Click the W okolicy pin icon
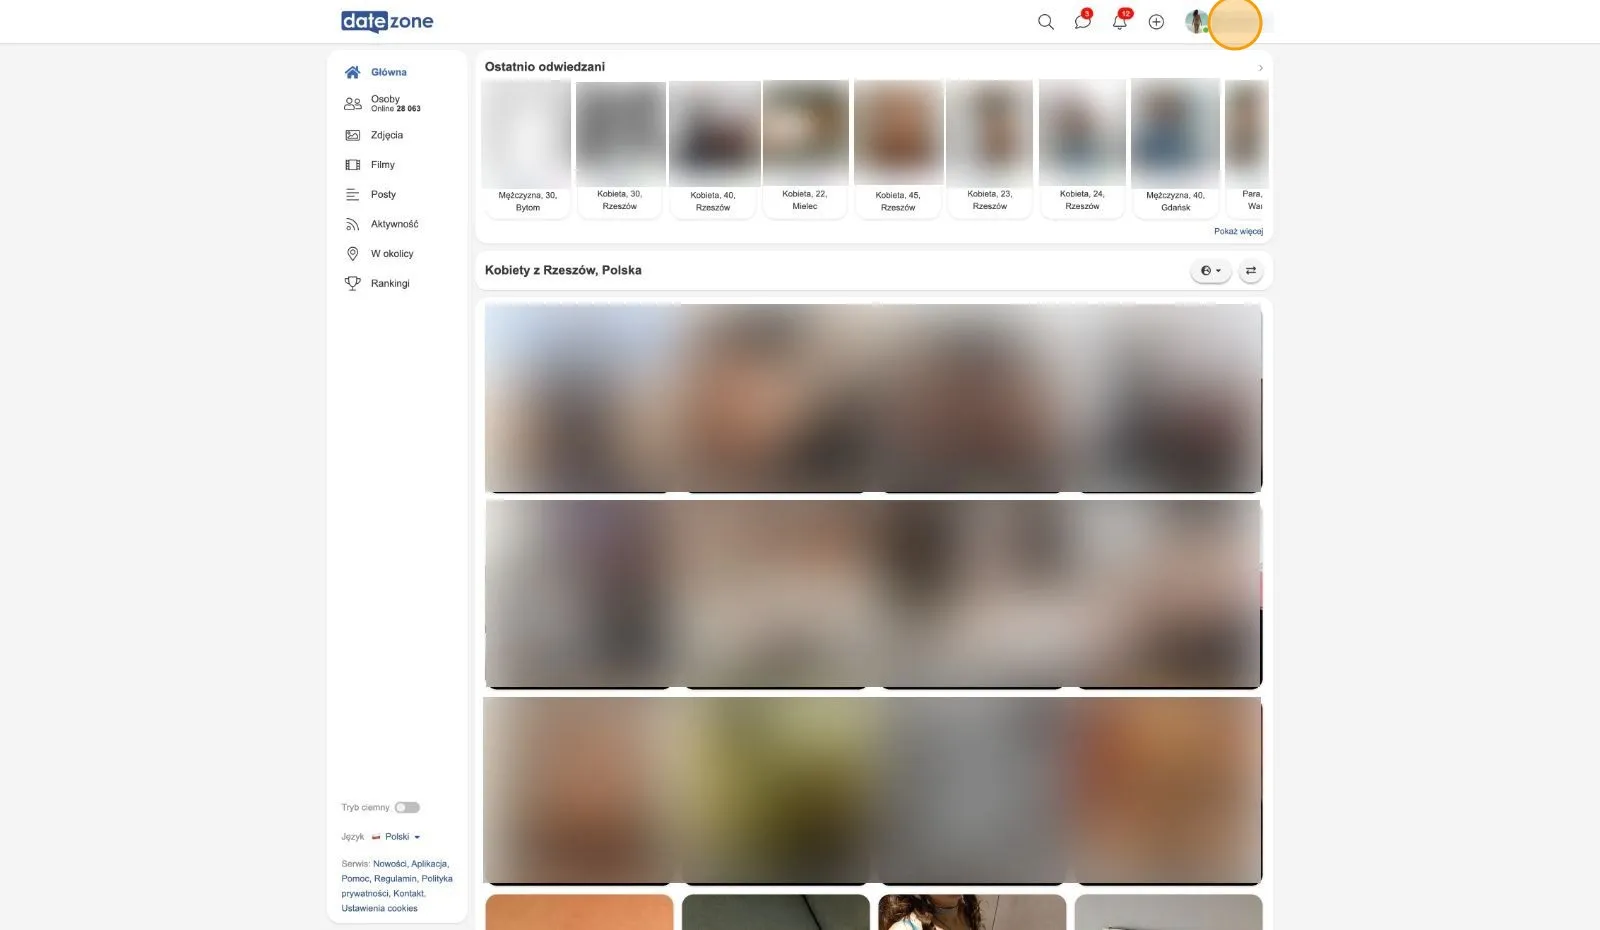Image resolution: width=1600 pixels, height=930 pixels. click(352, 254)
